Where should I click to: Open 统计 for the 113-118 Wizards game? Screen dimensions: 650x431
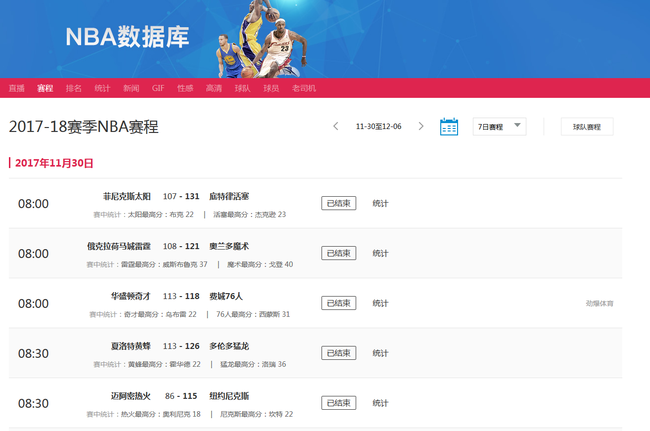pyautogui.click(x=380, y=303)
